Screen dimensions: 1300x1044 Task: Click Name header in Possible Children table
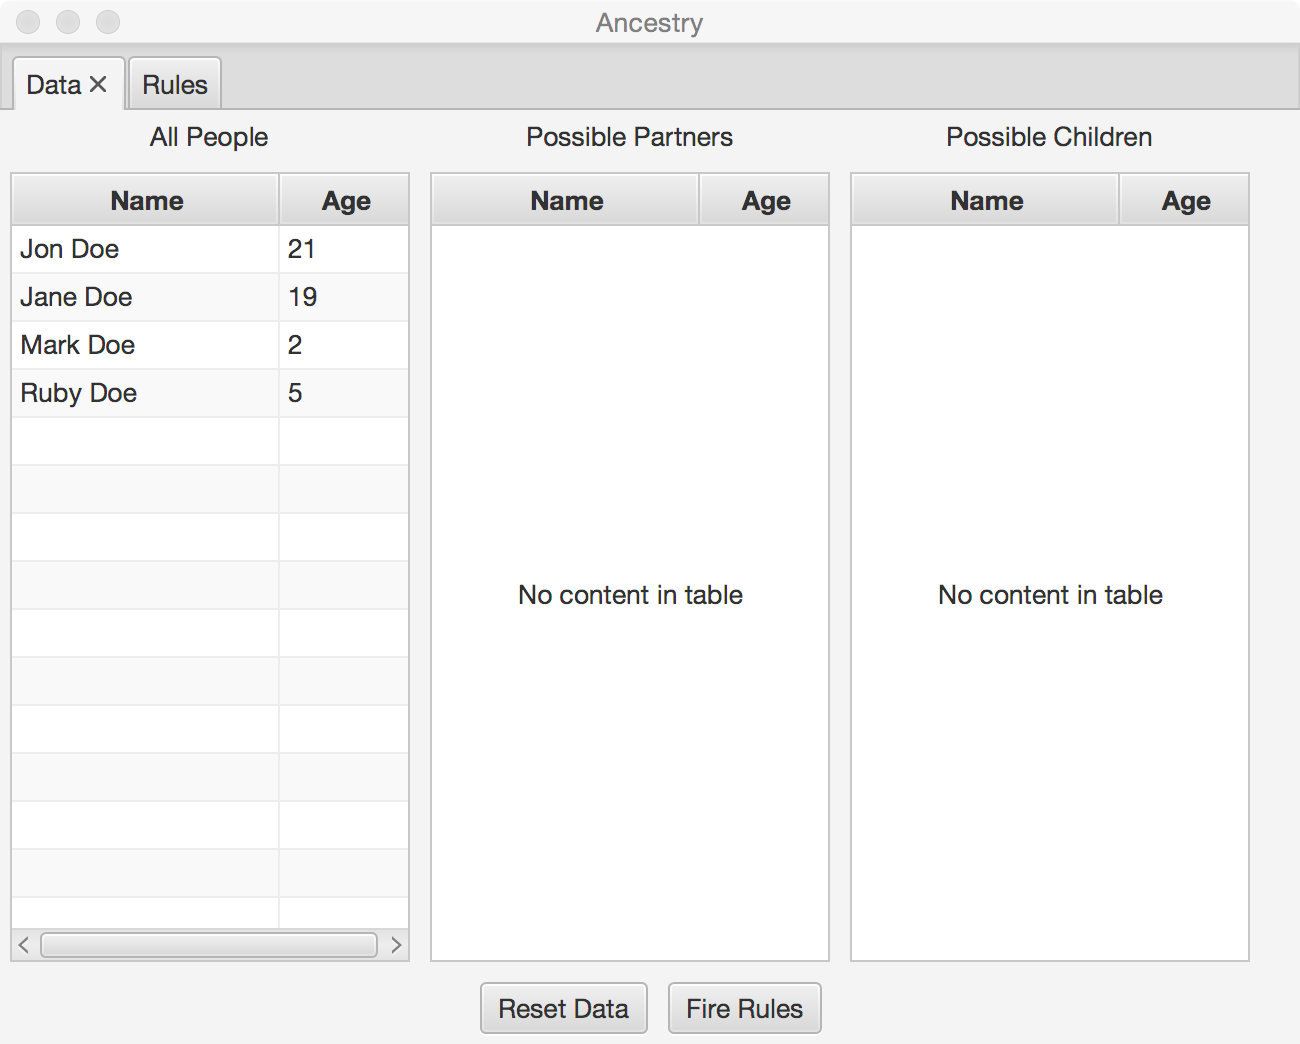(986, 200)
